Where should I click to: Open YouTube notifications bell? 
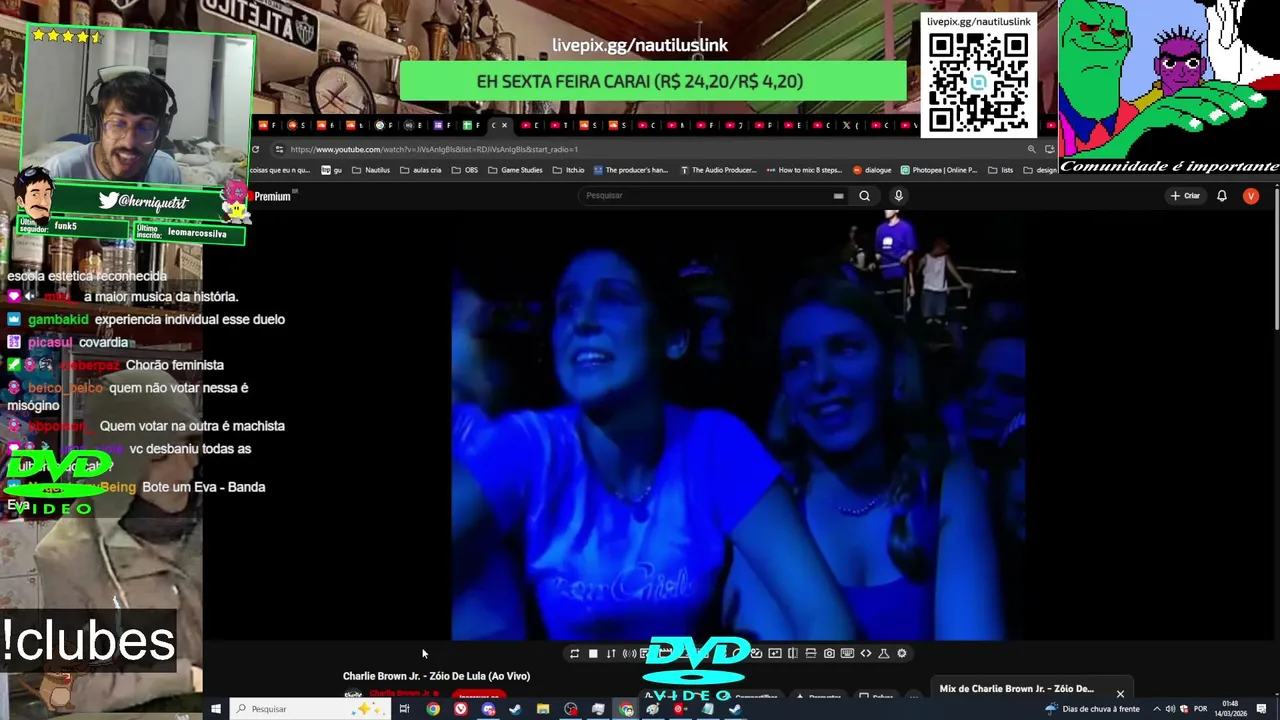1222,196
